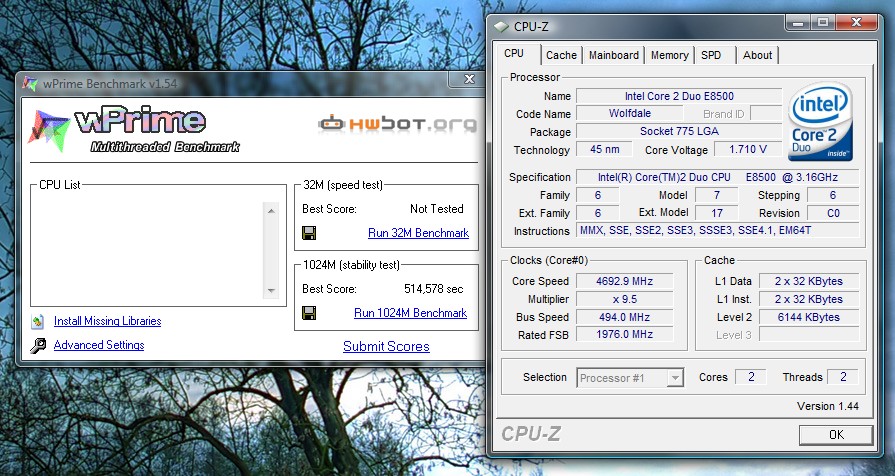This screenshot has width=895, height=476.
Task: Click Bus Speed value 494.0 MHz
Action: pyautogui.click(x=624, y=317)
